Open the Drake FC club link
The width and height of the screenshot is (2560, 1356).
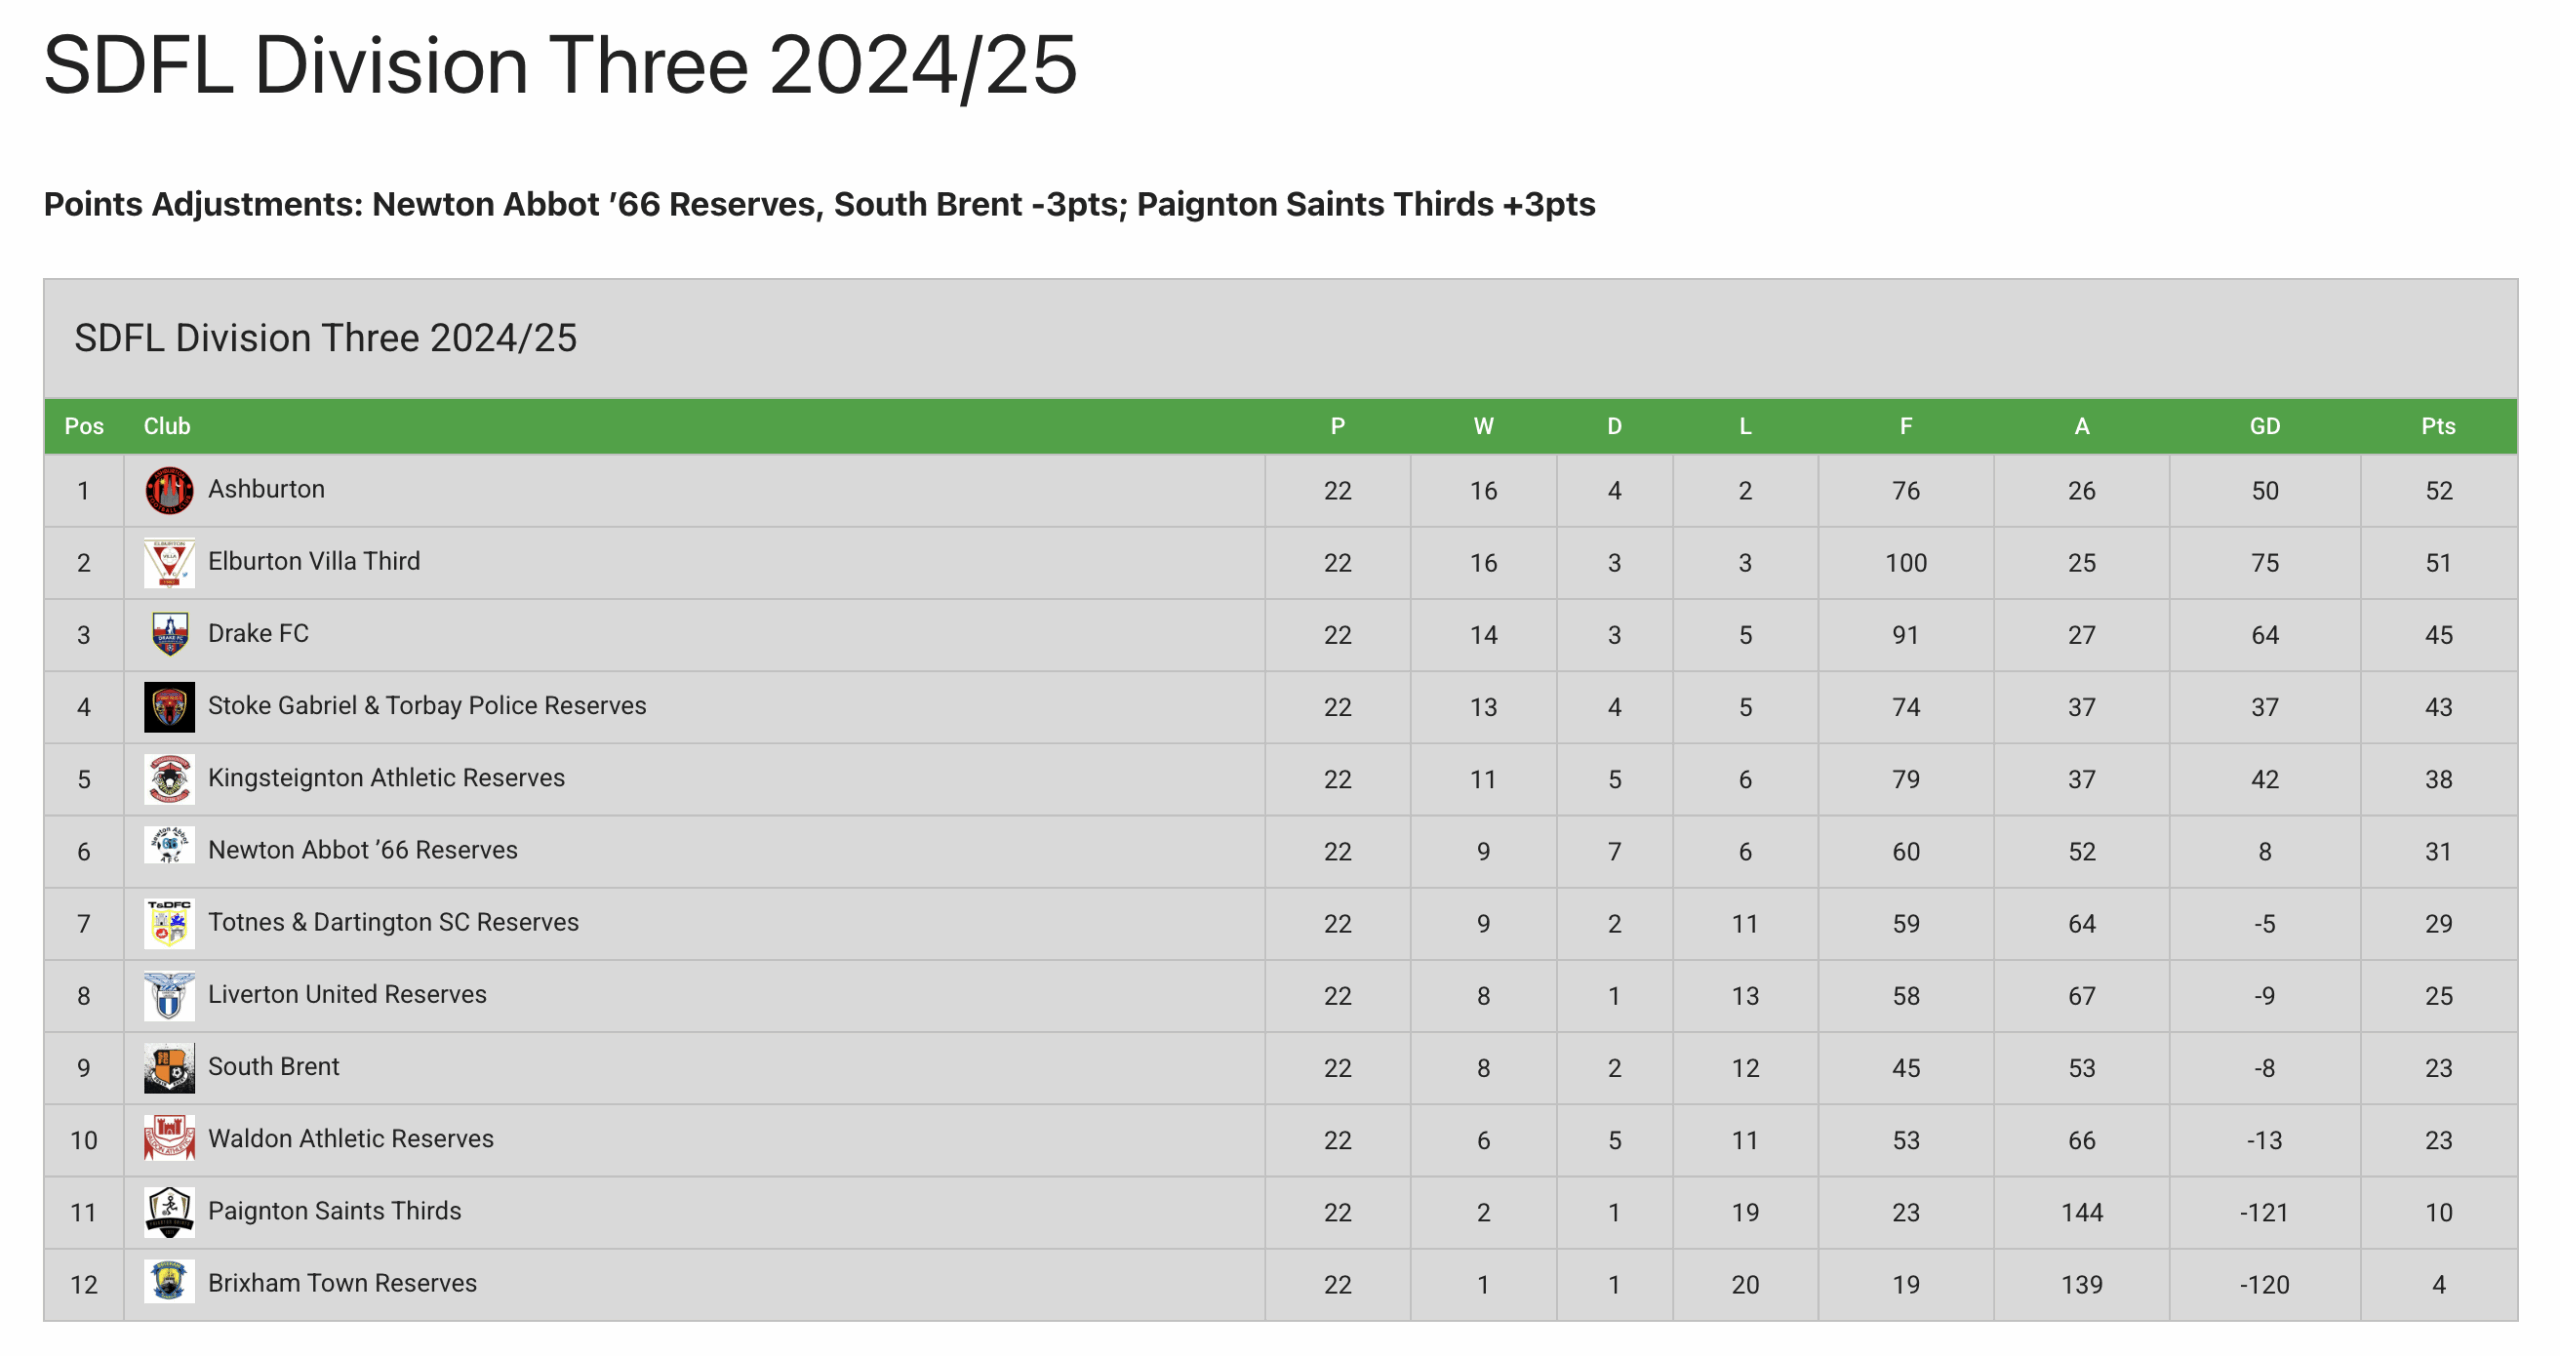click(x=258, y=633)
